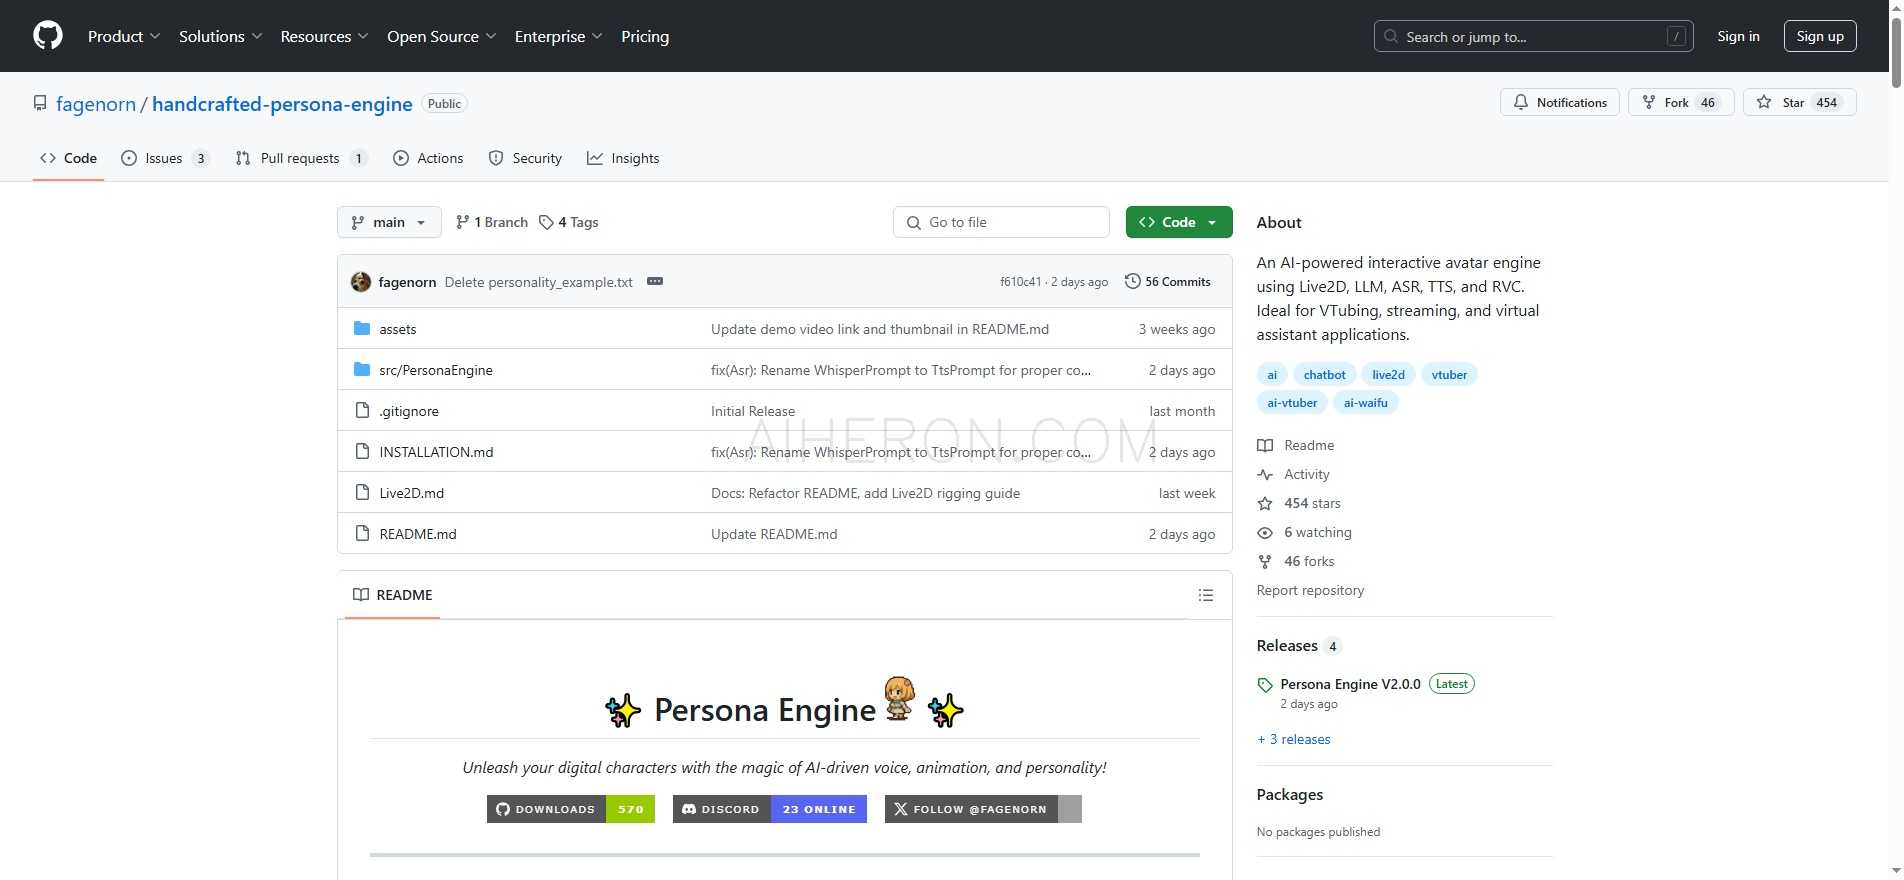Click the Sign in link
Viewport: 1904px width, 880px height.
1738,36
